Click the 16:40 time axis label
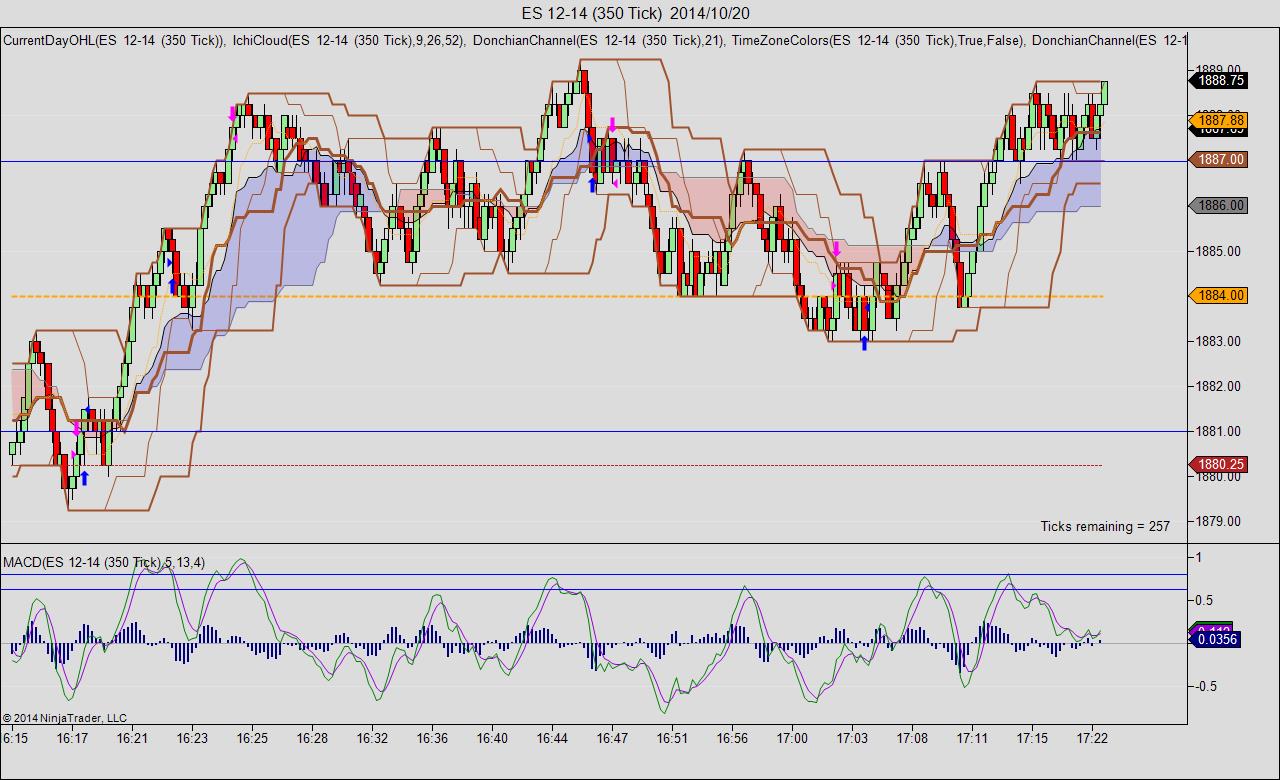This screenshot has height=780, width=1280. point(492,739)
